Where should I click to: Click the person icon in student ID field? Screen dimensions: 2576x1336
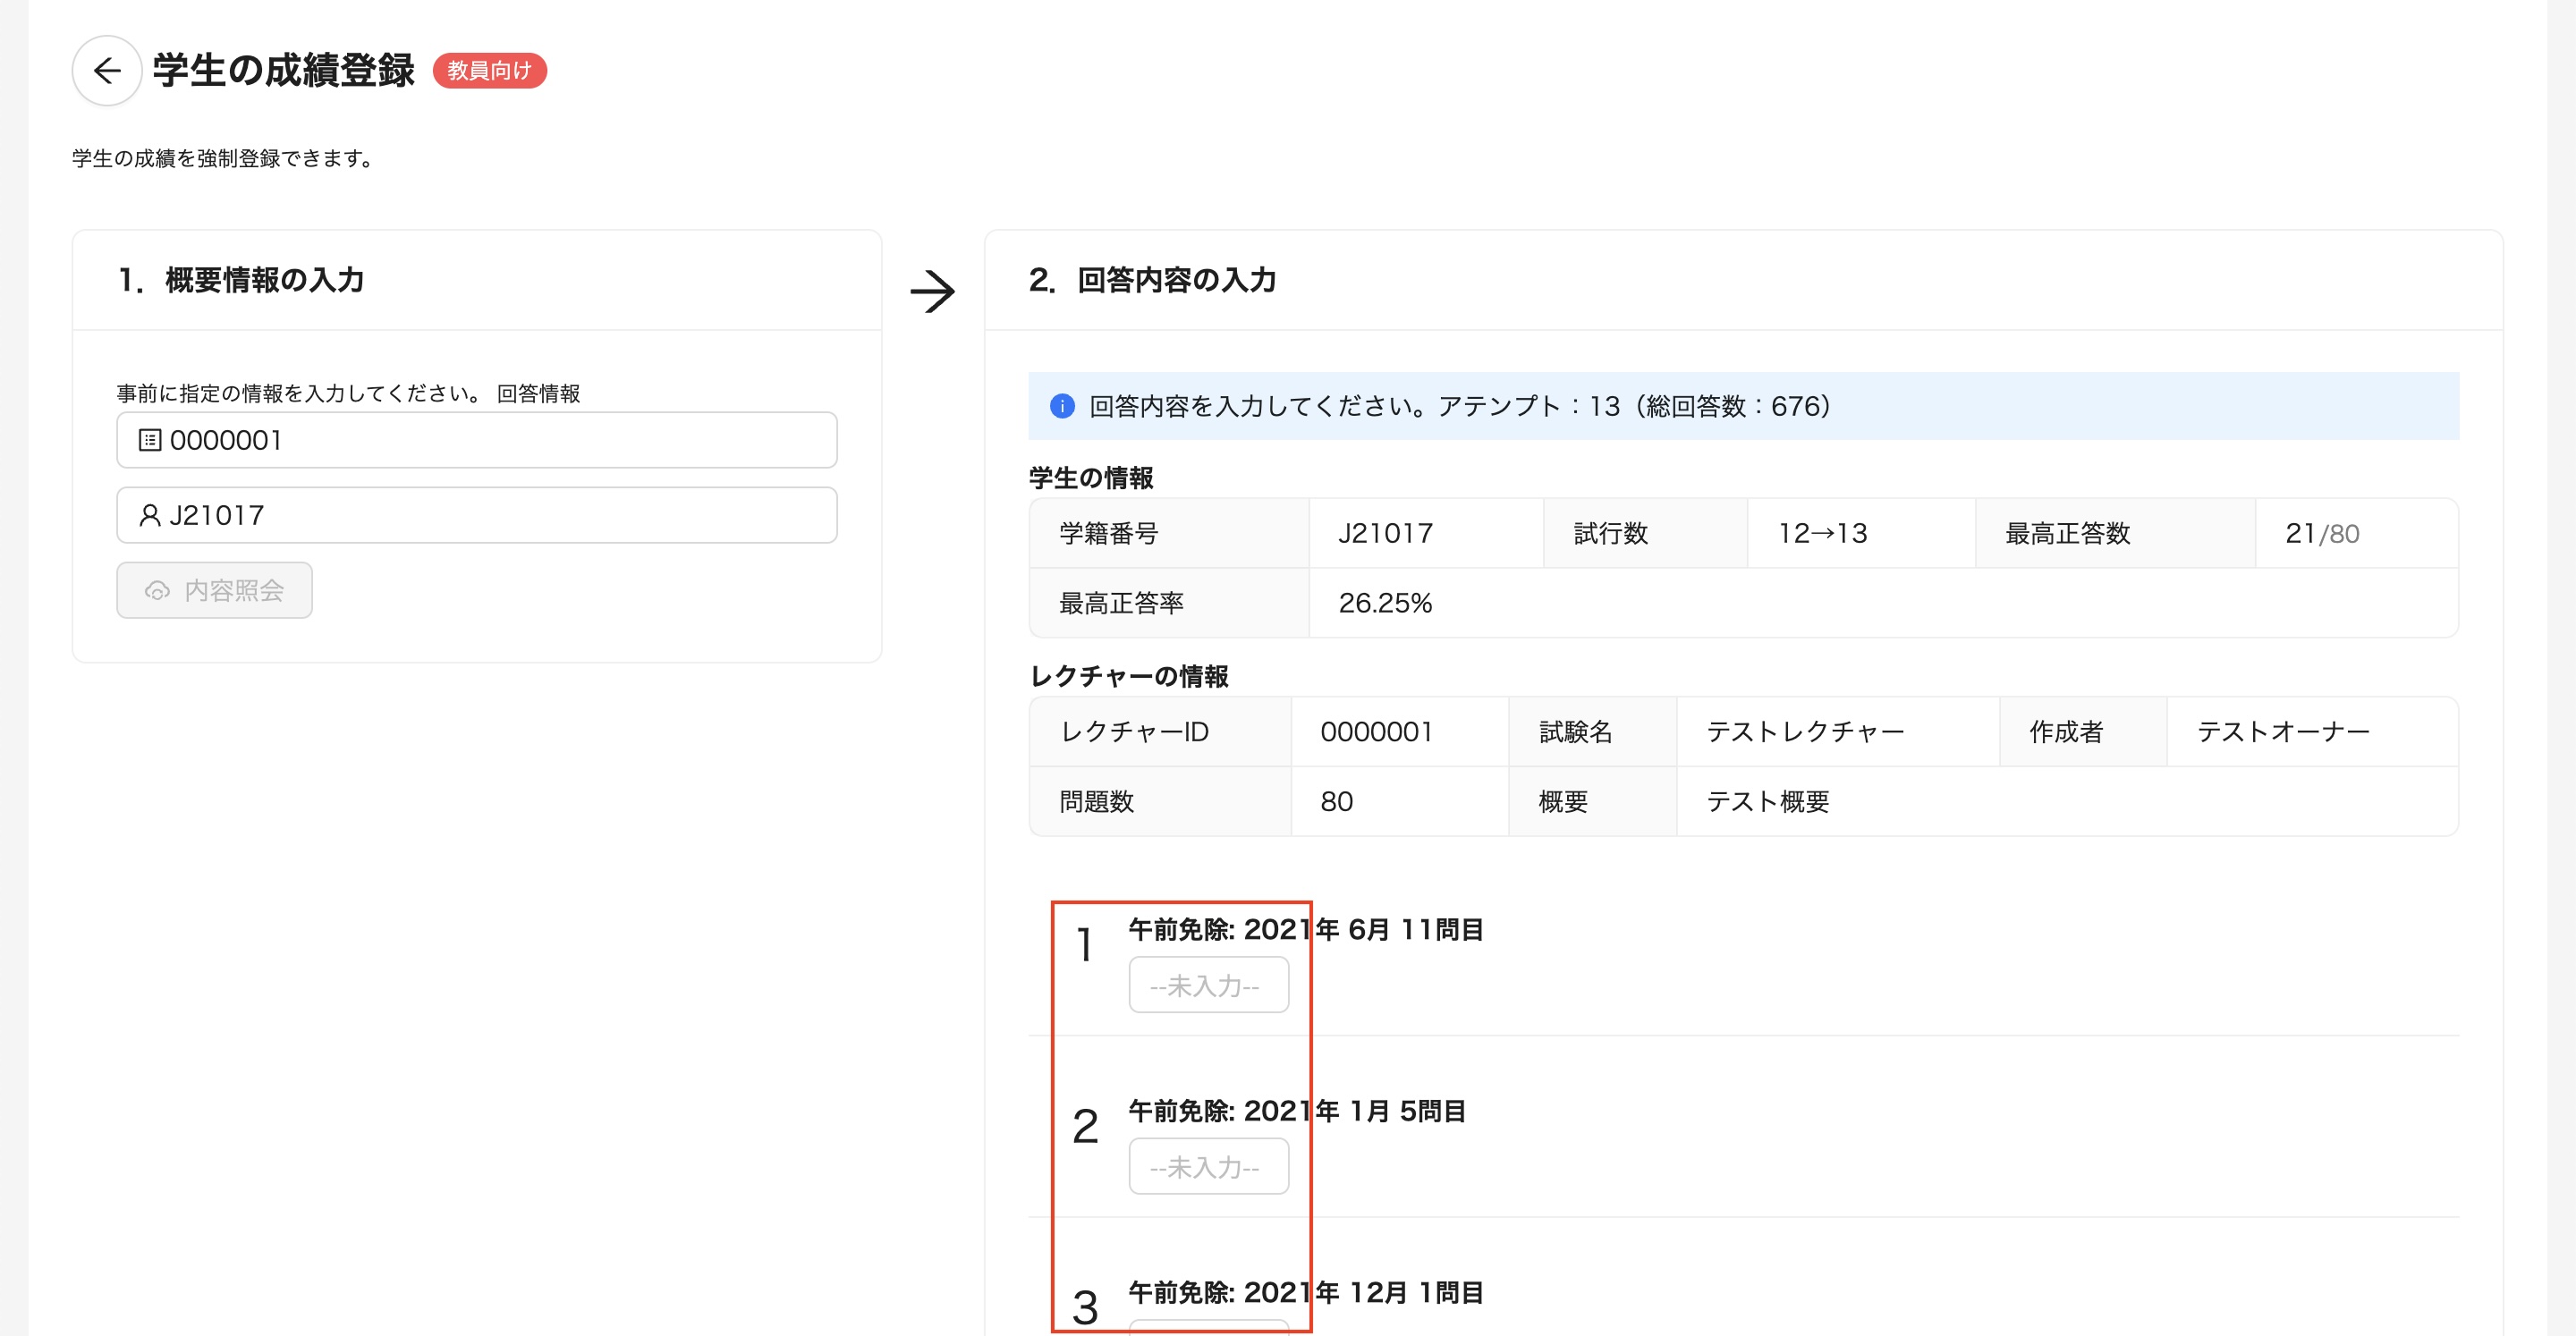[x=149, y=515]
